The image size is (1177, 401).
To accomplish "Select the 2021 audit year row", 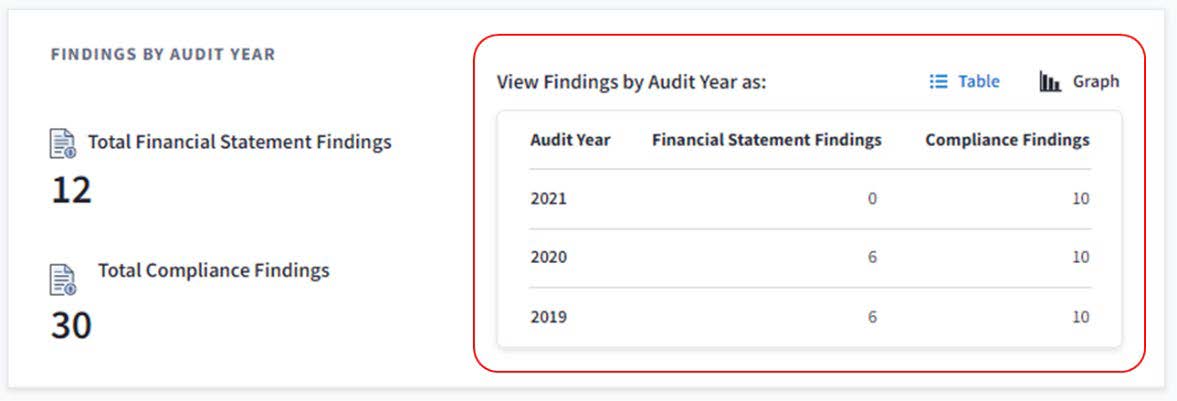I will click(x=549, y=199).
